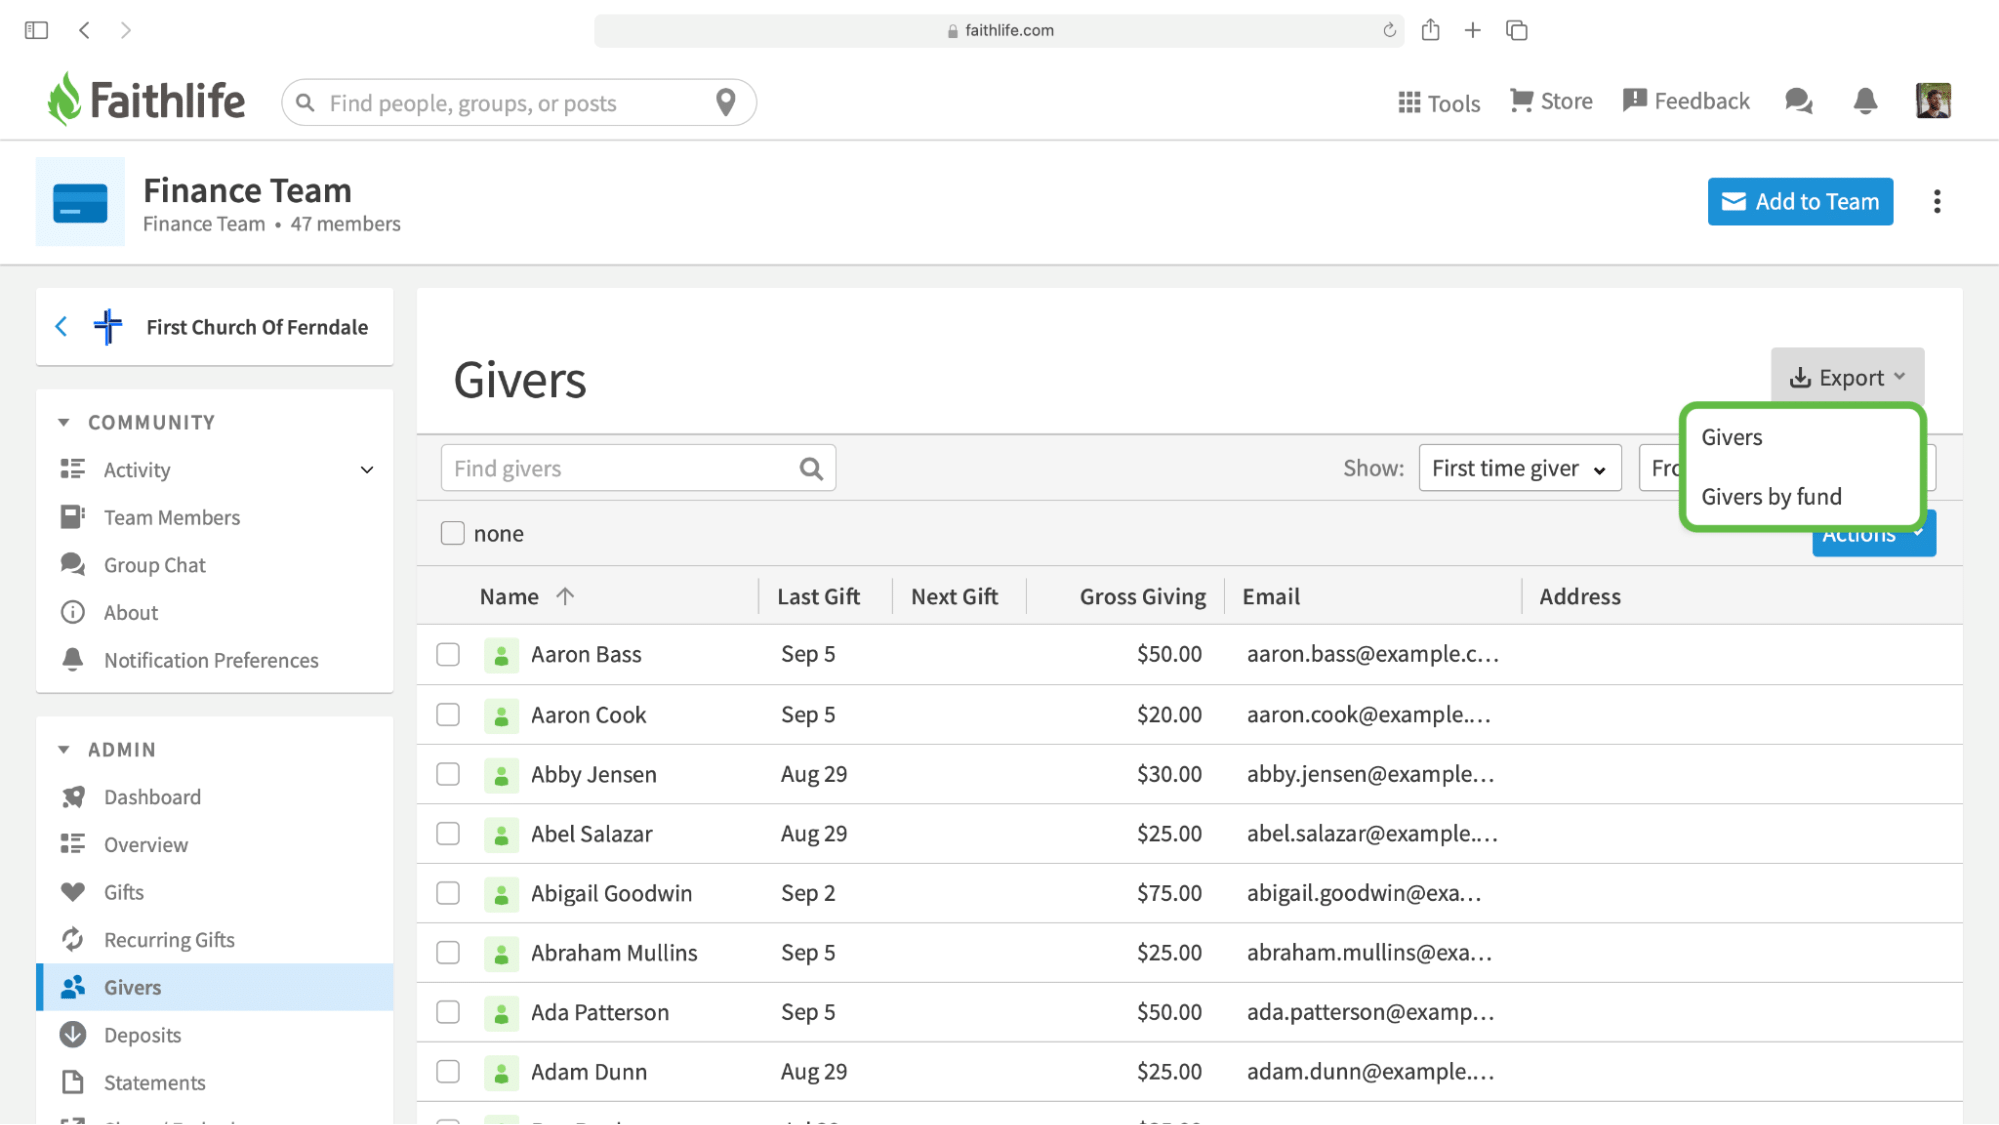1999x1125 pixels.
Task: Collapse the Admin section
Action: pyautogui.click(x=64, y=749)
